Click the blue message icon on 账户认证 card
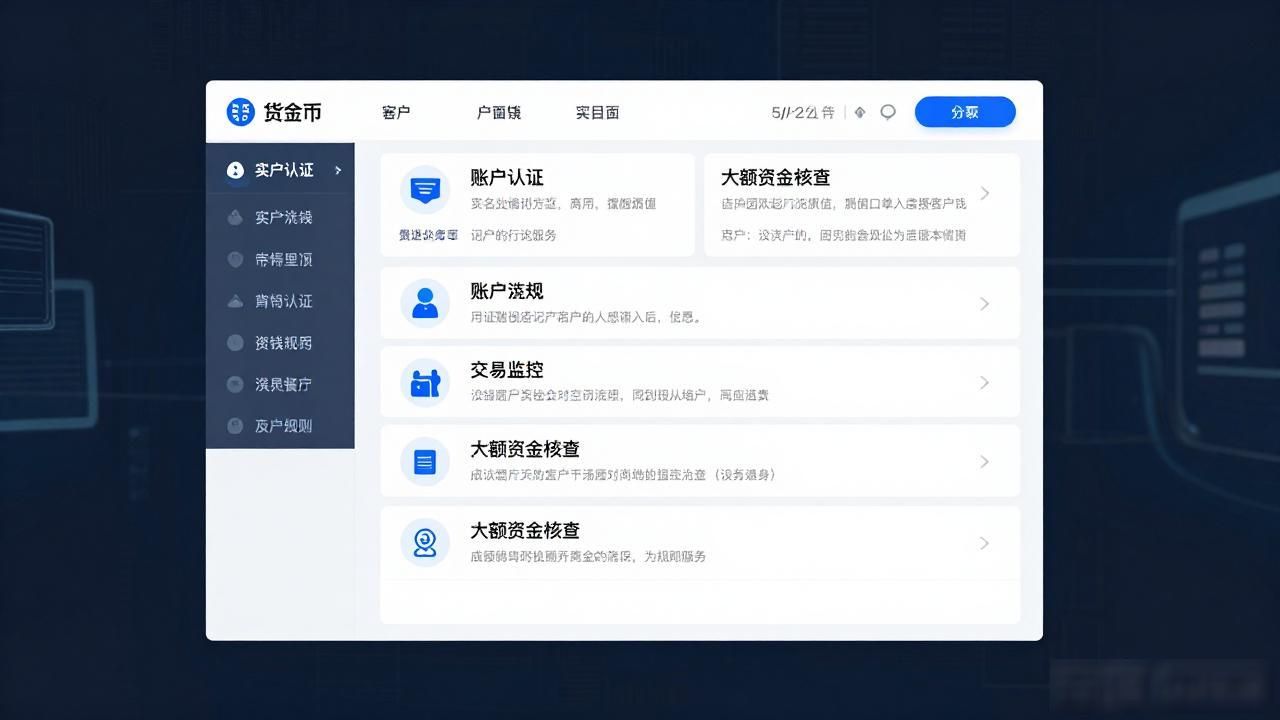 click(425, 190)
